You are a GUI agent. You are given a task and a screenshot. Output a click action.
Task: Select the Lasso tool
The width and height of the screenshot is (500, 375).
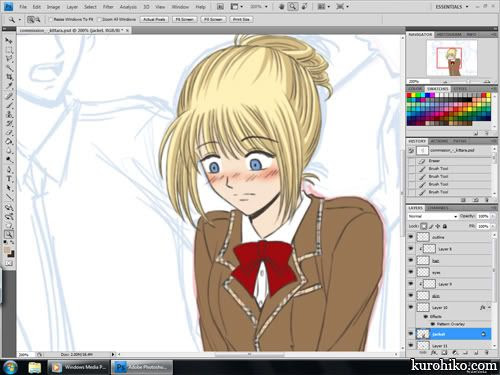pyautogui.click(x=9, y=59)
